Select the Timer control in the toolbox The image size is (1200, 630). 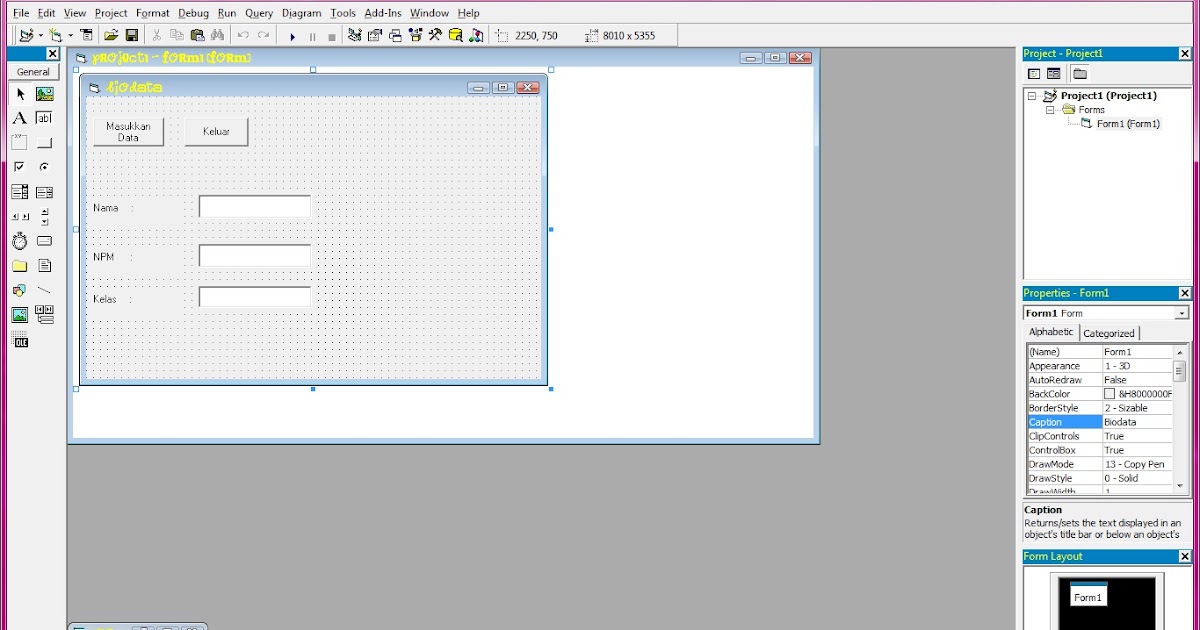(20, 241)
